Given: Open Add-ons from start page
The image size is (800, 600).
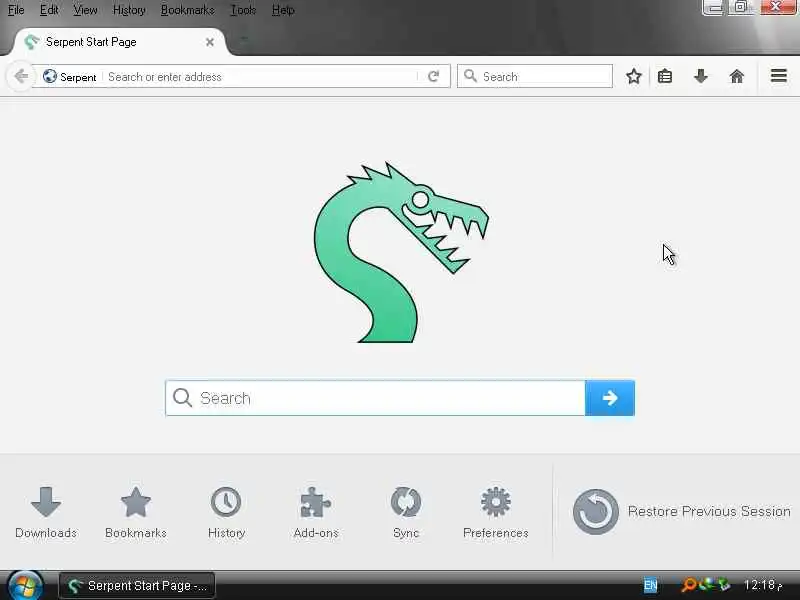Looking at the screenshot, I should [316, 512].
